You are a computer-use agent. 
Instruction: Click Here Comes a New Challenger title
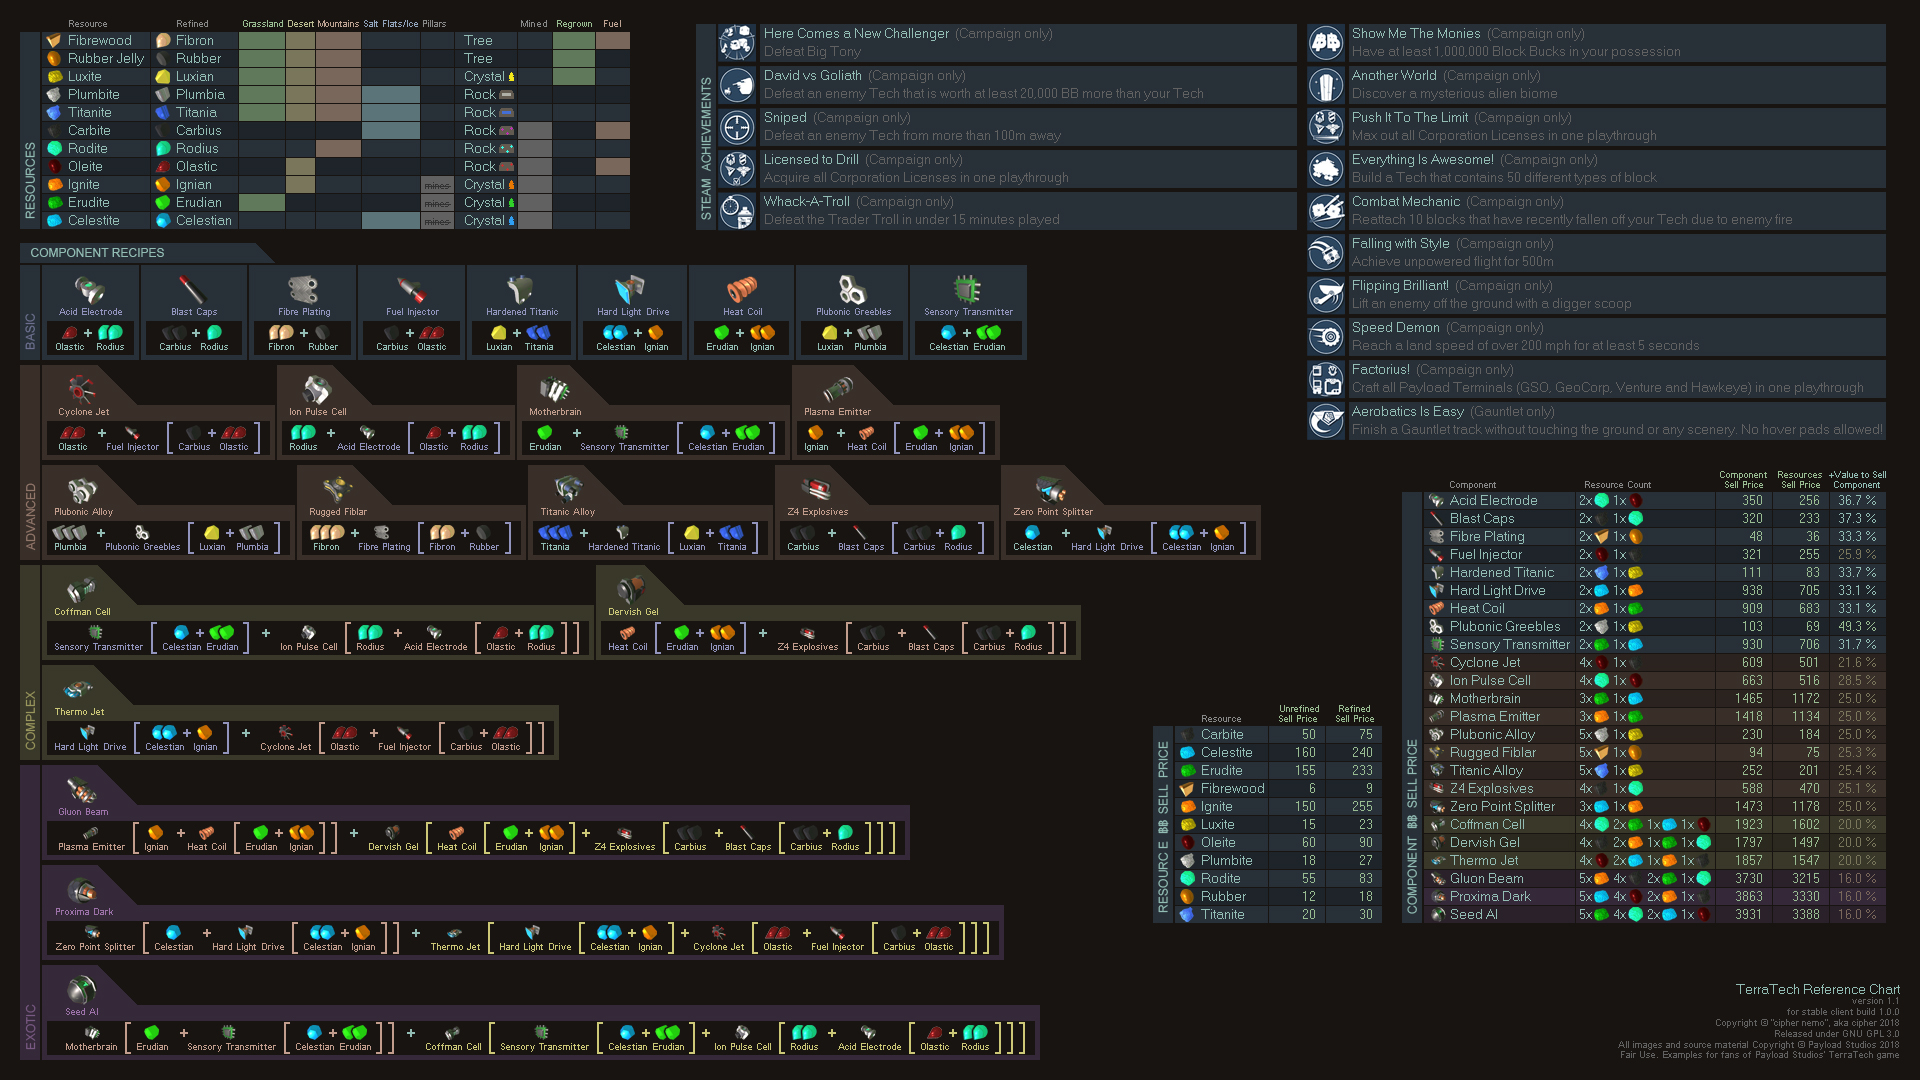click(x=856, y=33)
